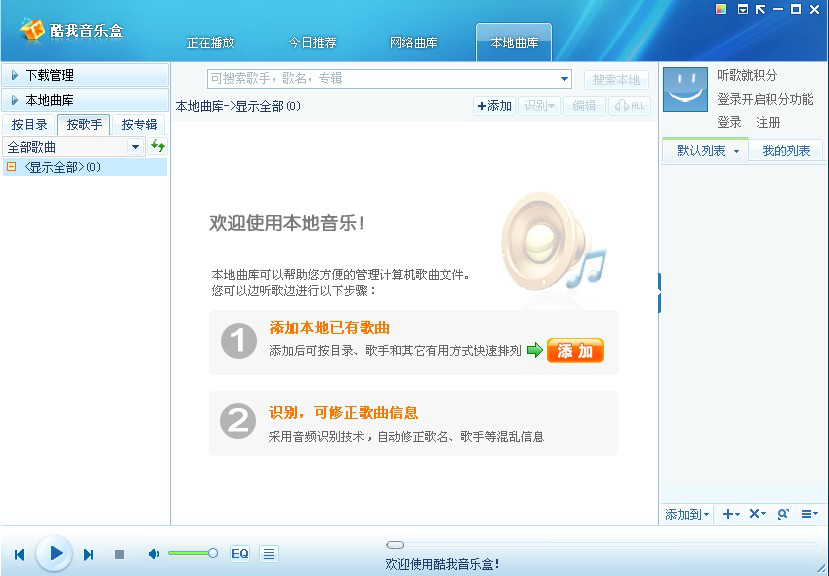Open the main menu dropdown icon in title bar
Image resolution: width=829 pixels, height=576 pixels.
(743, 9)
